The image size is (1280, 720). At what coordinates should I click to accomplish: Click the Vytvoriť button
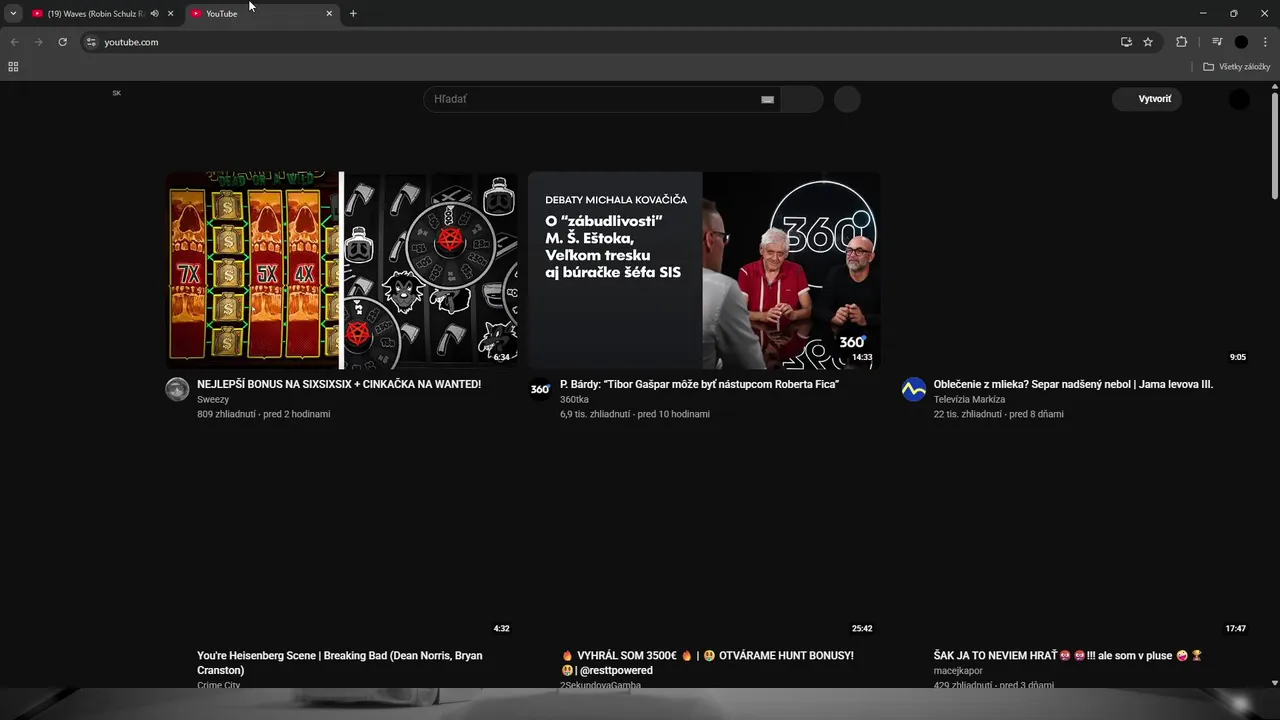click(1147, 99)
